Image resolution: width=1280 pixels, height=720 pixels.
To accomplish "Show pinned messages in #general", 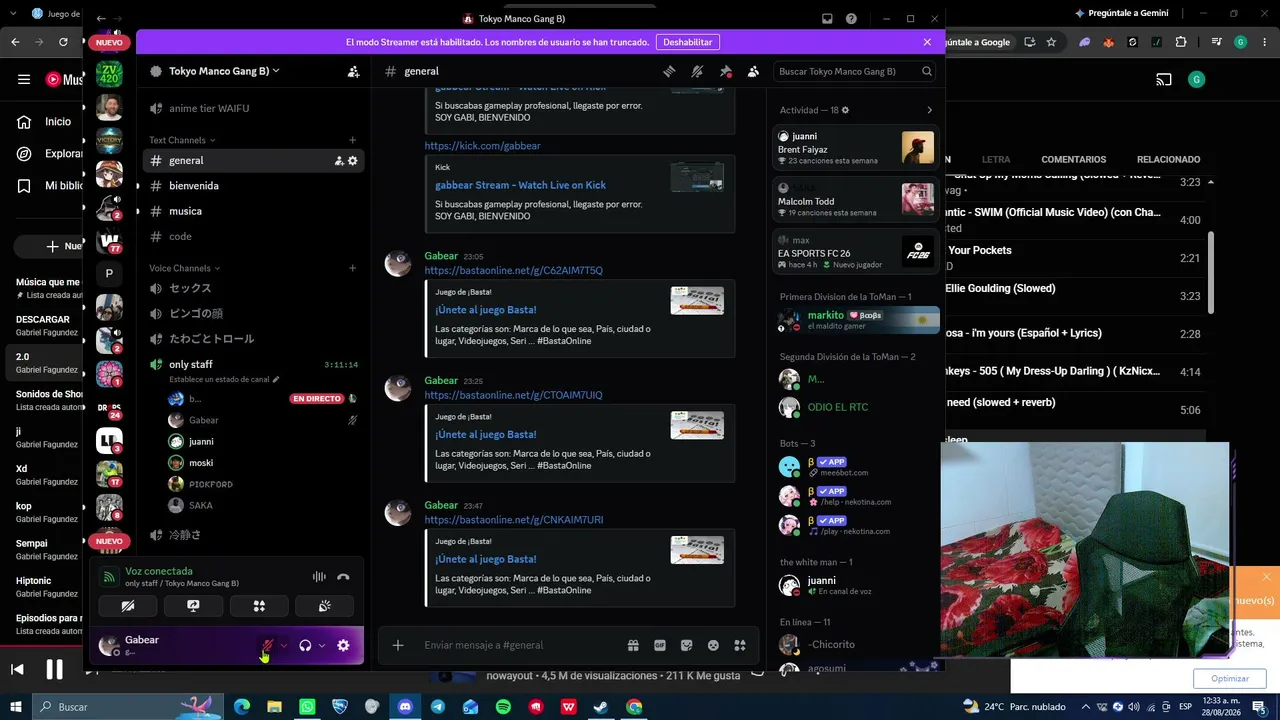I will 725,71.
